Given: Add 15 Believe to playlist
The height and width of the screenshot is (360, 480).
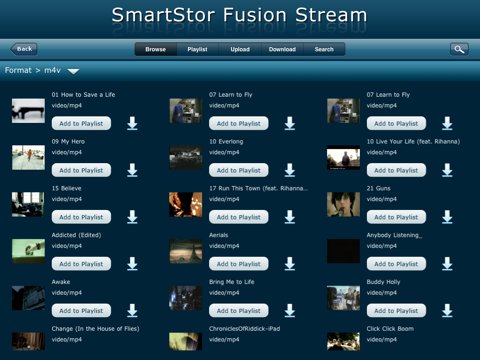Looking at the screenshot, I should tap(81, 217).
